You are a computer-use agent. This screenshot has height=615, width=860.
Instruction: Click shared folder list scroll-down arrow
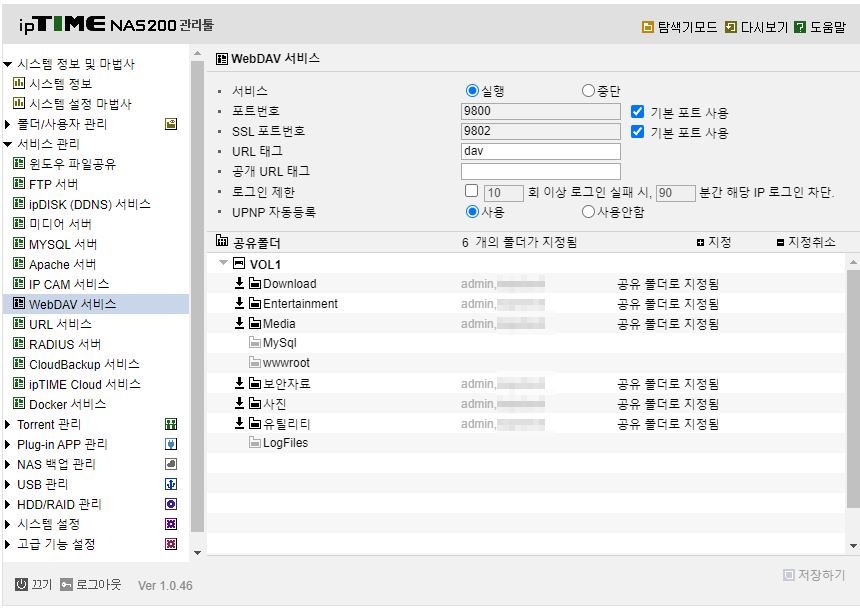tap(853, 546)
